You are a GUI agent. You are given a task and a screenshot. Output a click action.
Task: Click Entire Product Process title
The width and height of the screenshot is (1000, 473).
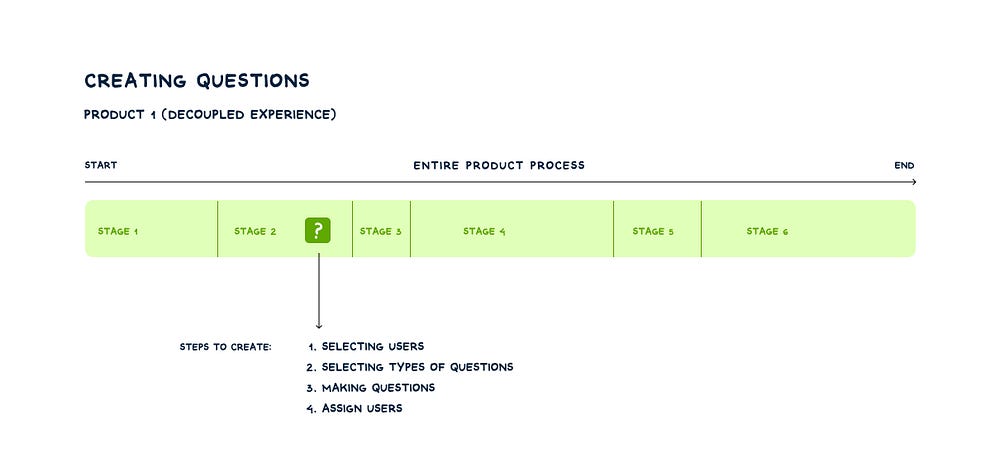point(499,165)
